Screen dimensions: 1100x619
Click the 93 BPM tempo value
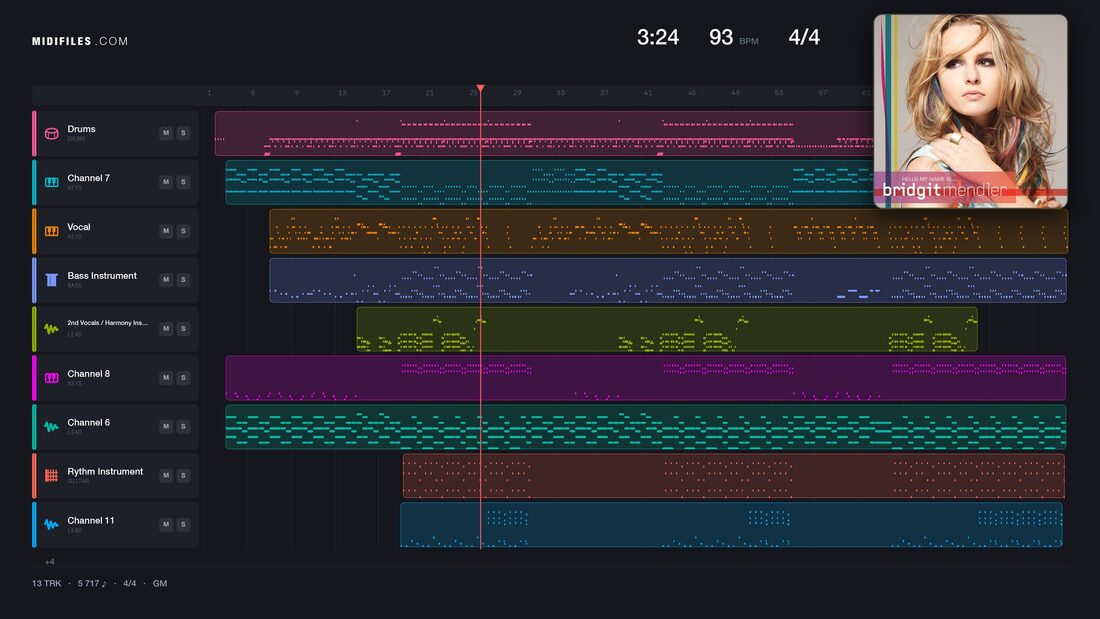tap(721, 37)
